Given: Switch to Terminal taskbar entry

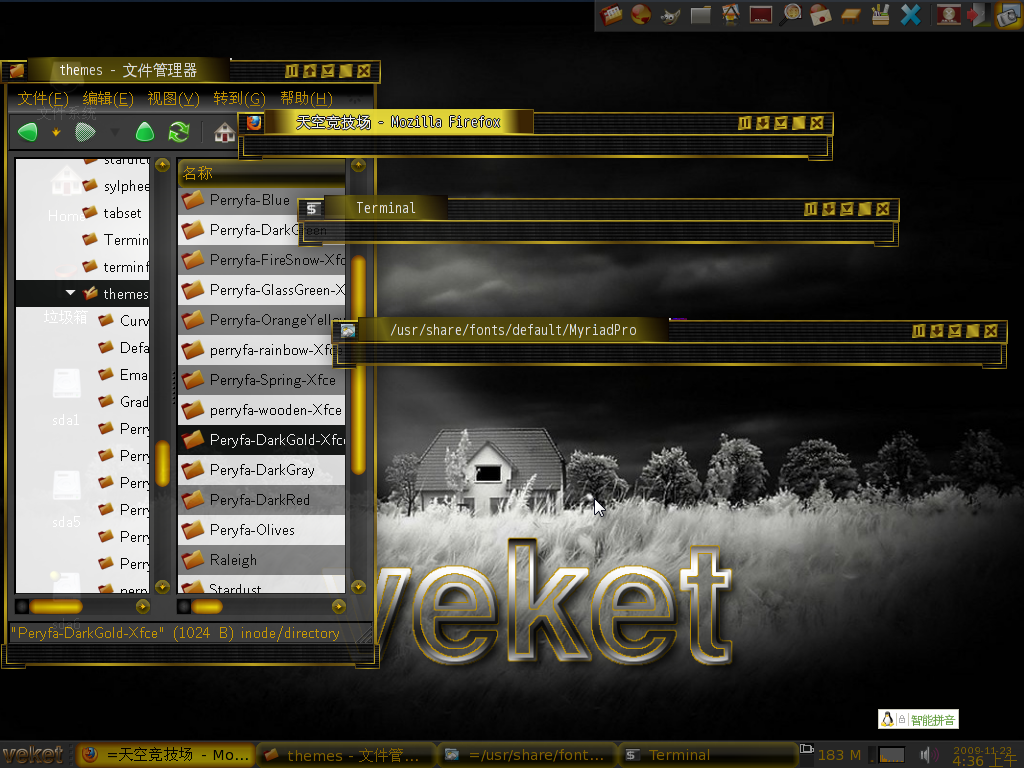Looking at the screenshot, I should pyautogui.click(x=707, y=755).
